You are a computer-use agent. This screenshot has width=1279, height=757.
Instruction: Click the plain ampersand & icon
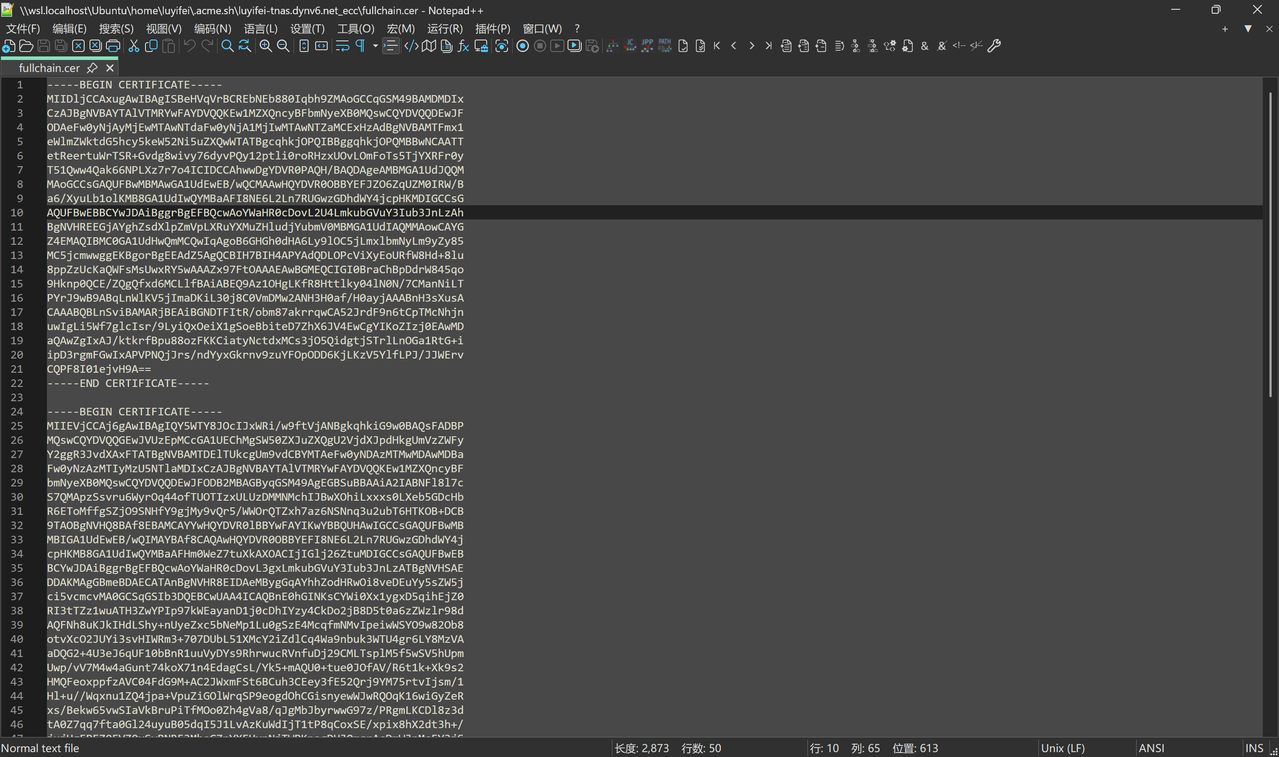pyautogui.click(x=924, y=46)
